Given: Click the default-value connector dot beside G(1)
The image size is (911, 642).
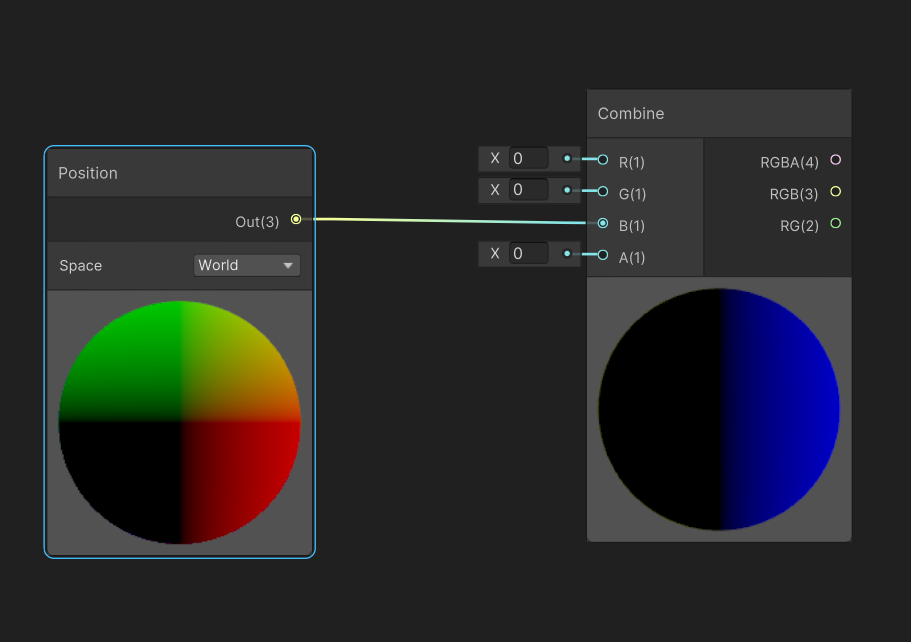Looking at the screenshot, I should click(x=567, y=190).
